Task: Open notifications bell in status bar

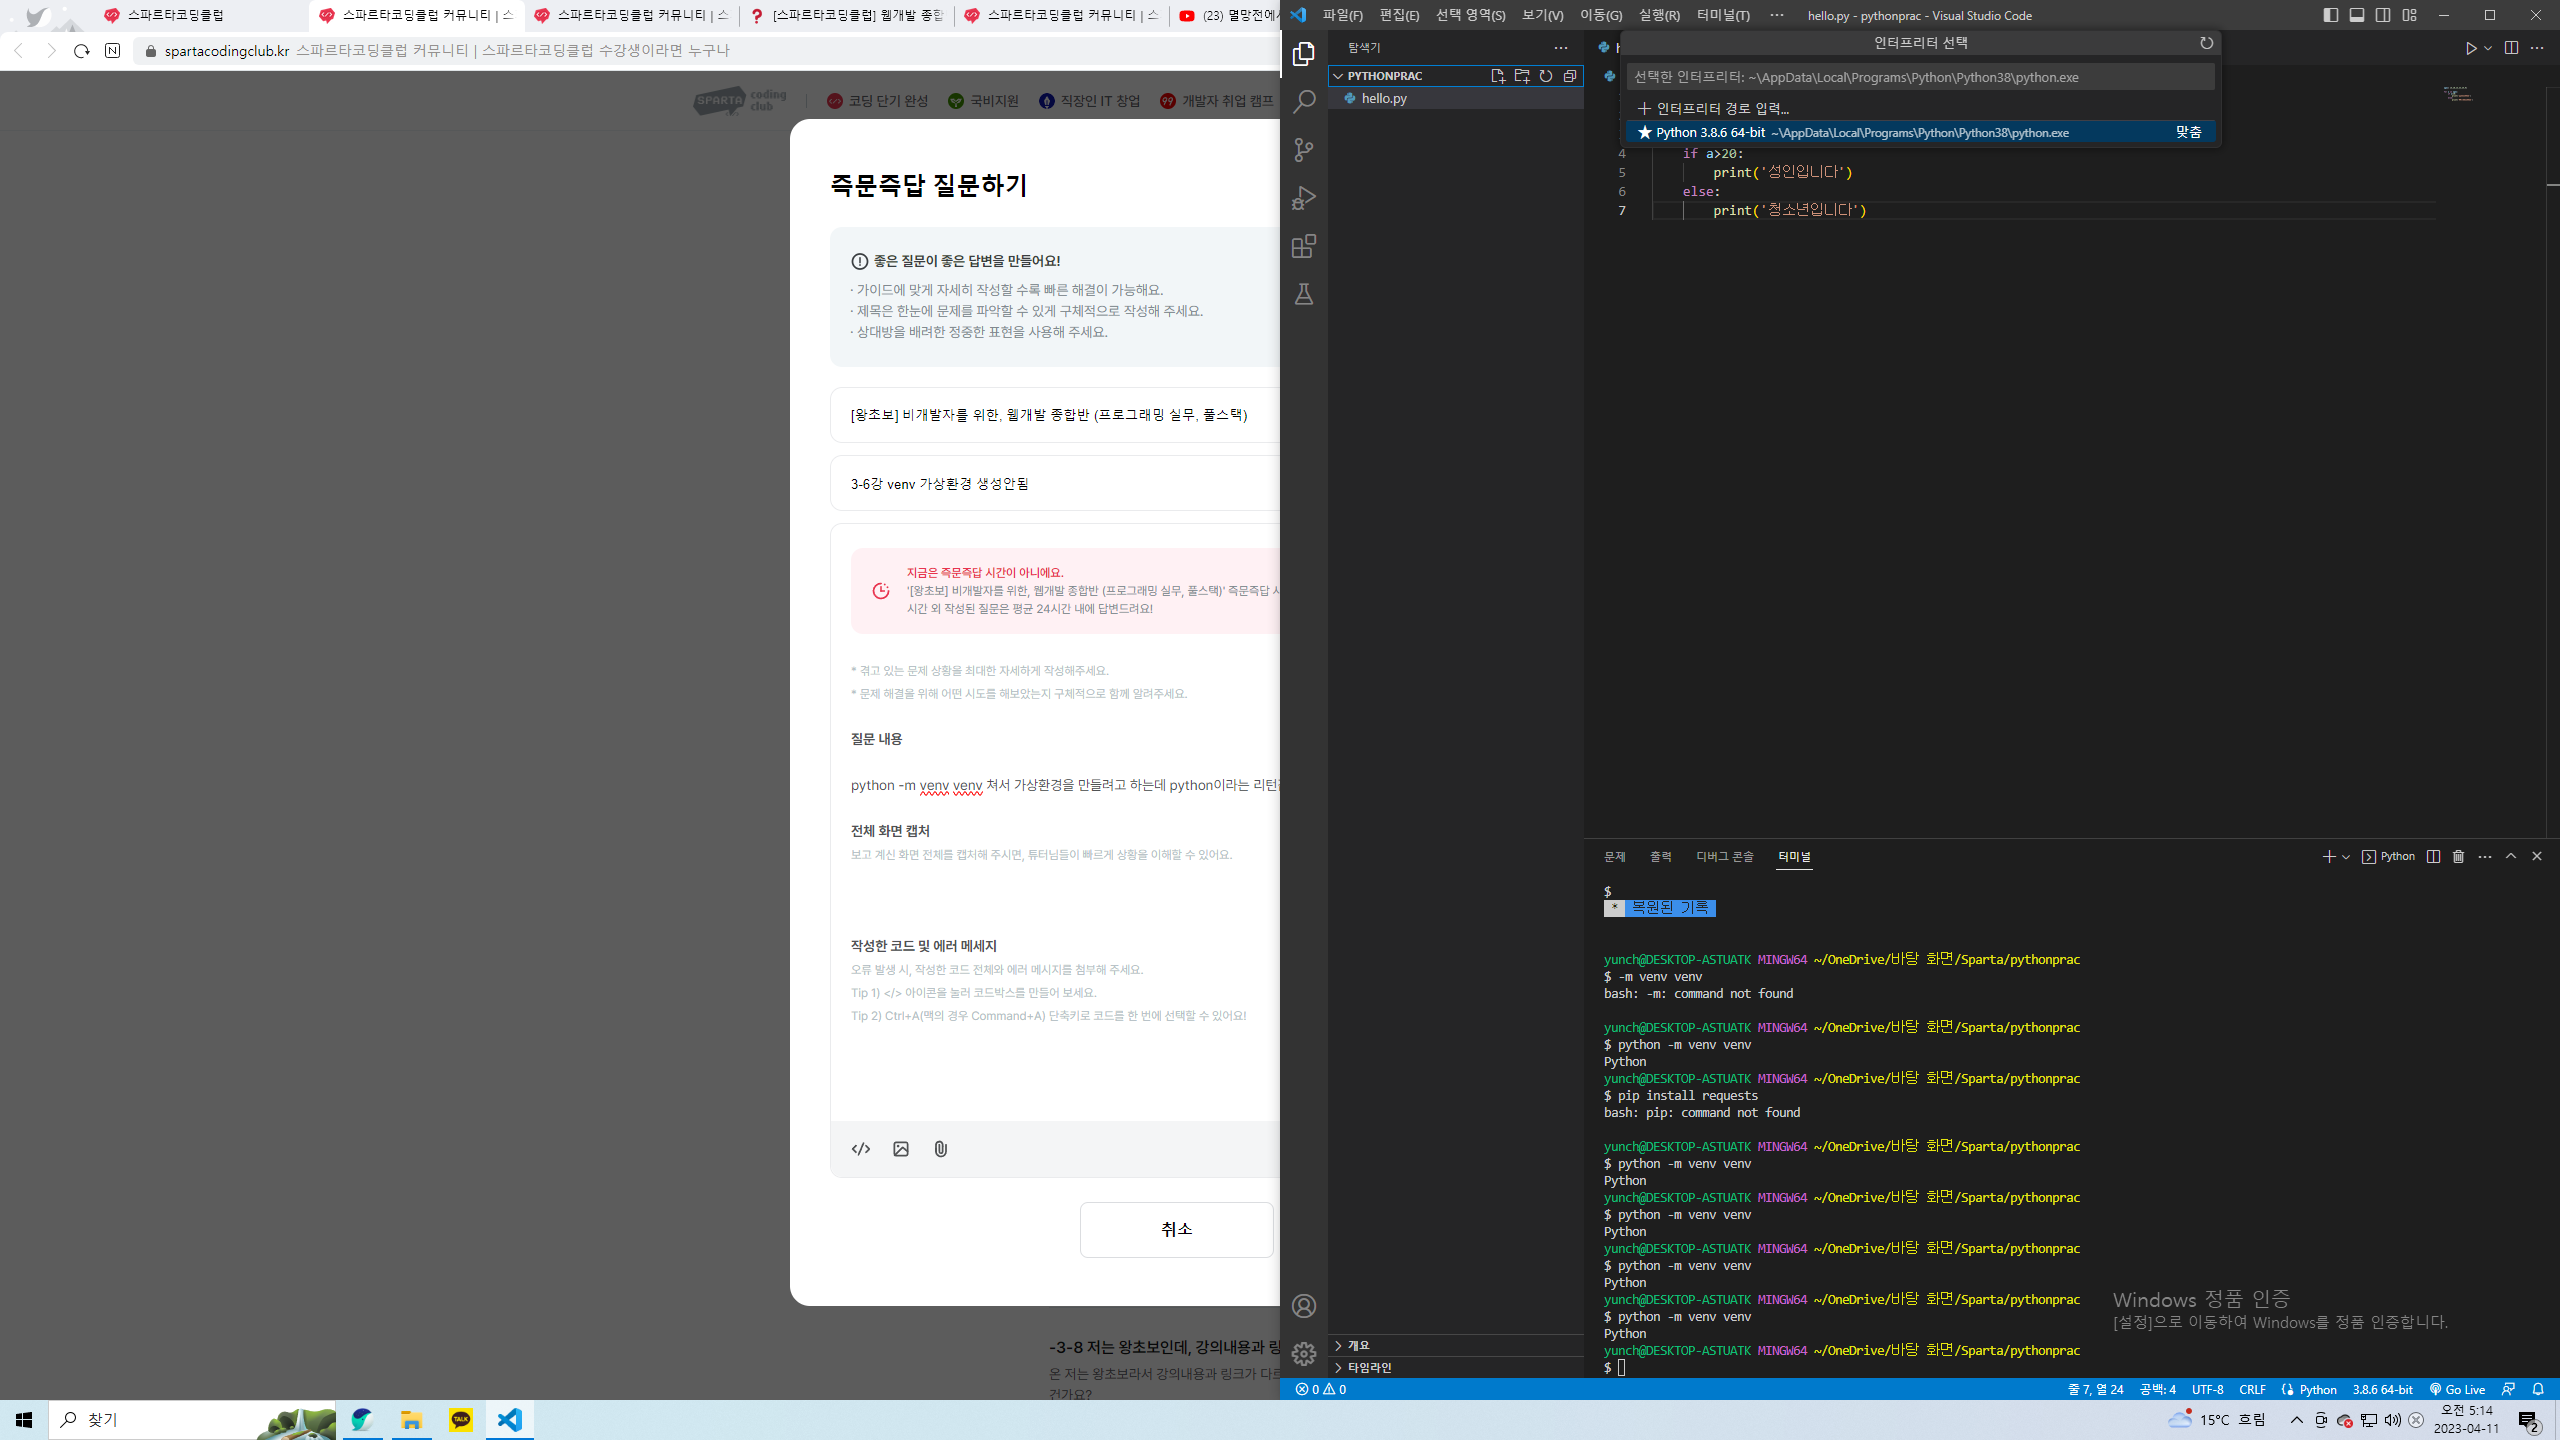Action: 2537,1389
